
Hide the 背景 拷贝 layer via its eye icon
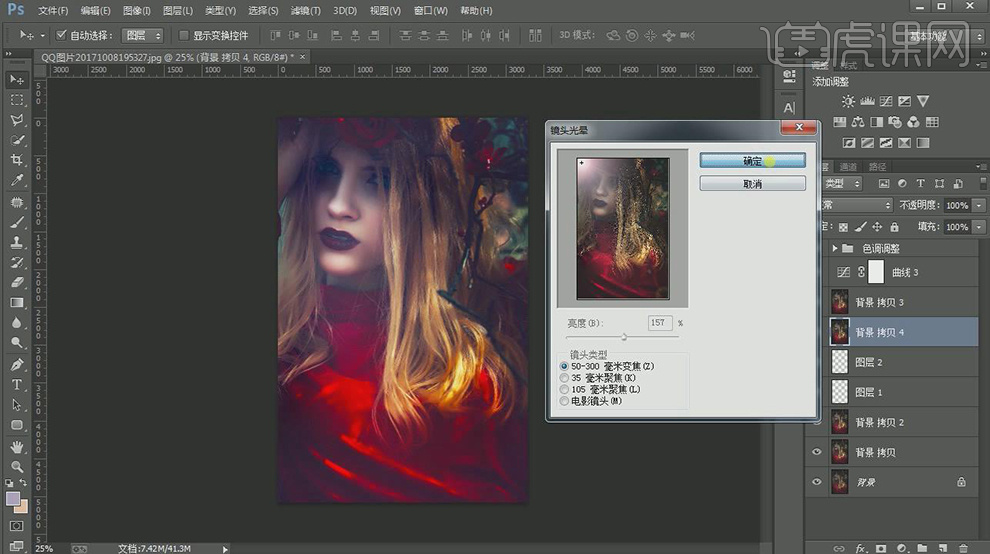coord(817,453)
